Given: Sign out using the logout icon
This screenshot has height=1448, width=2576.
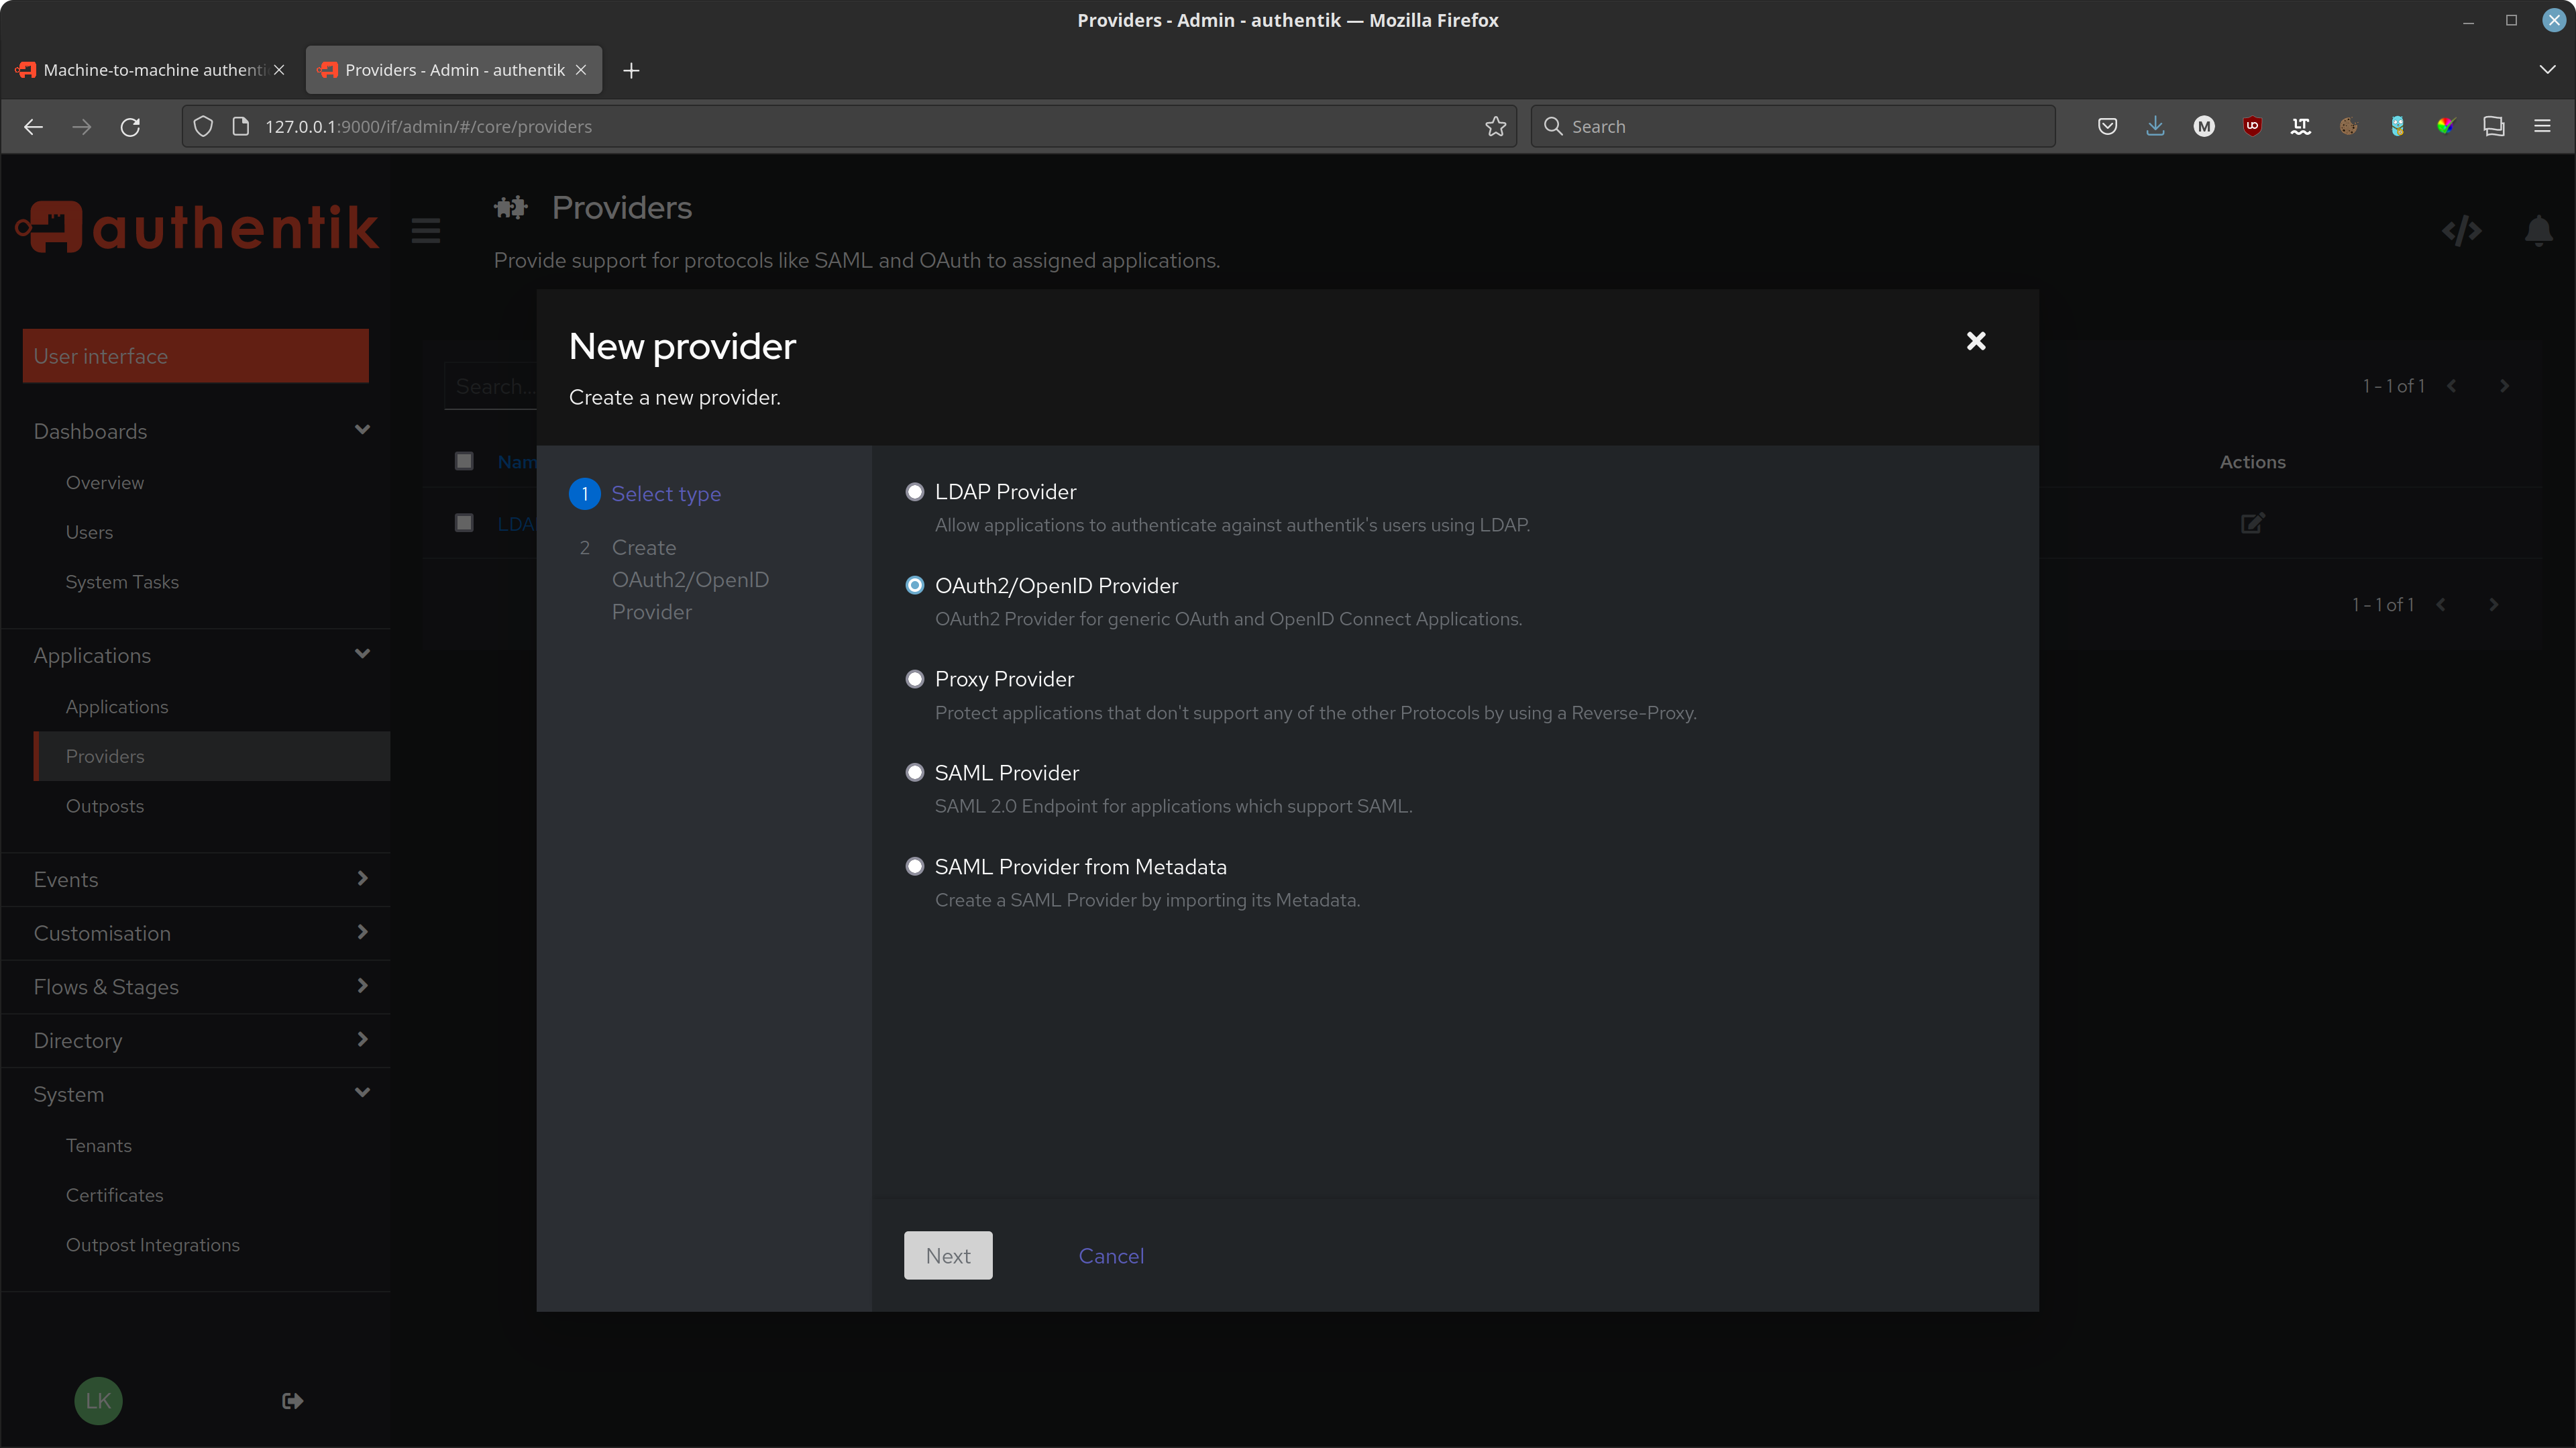Looking at the screenshot, I should pos(291,1400).
